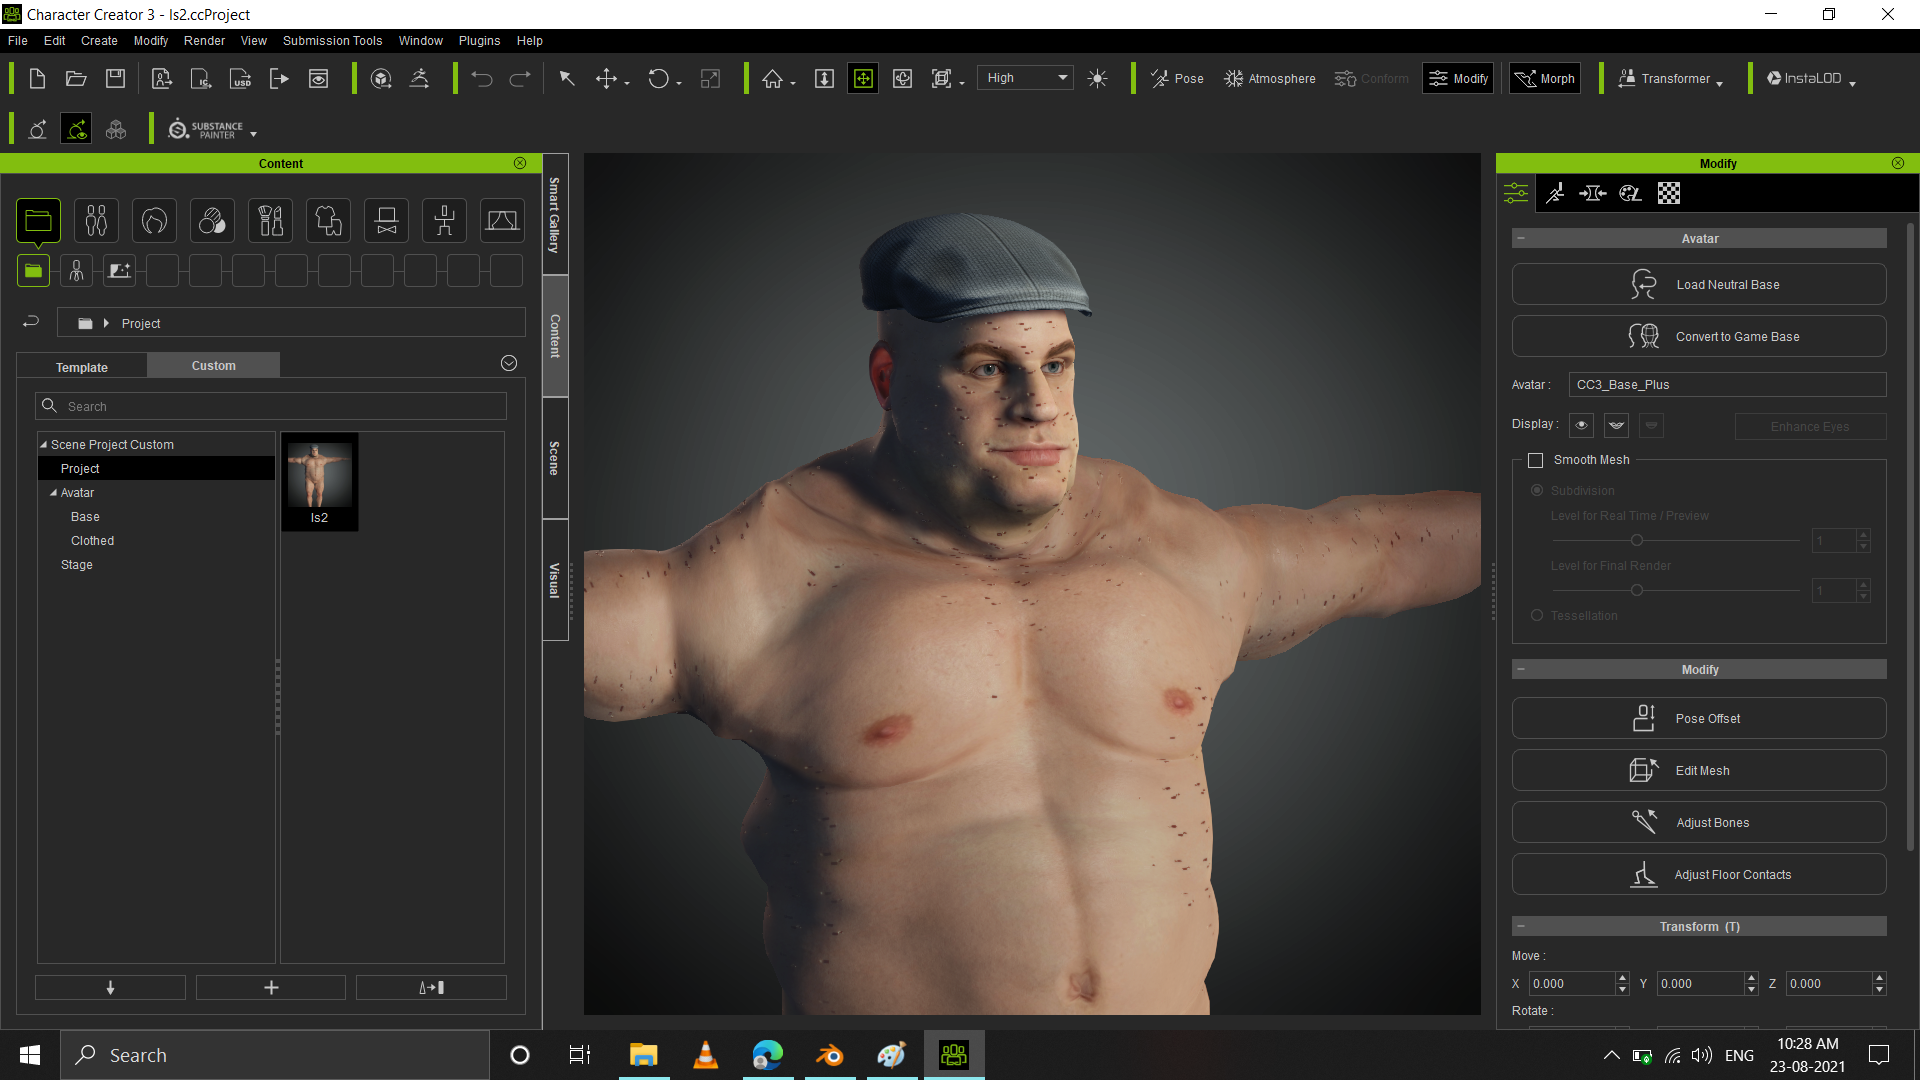Toggle Morph mode button
Viewport: 1920px width, 1080px height.
point(1545,78)
